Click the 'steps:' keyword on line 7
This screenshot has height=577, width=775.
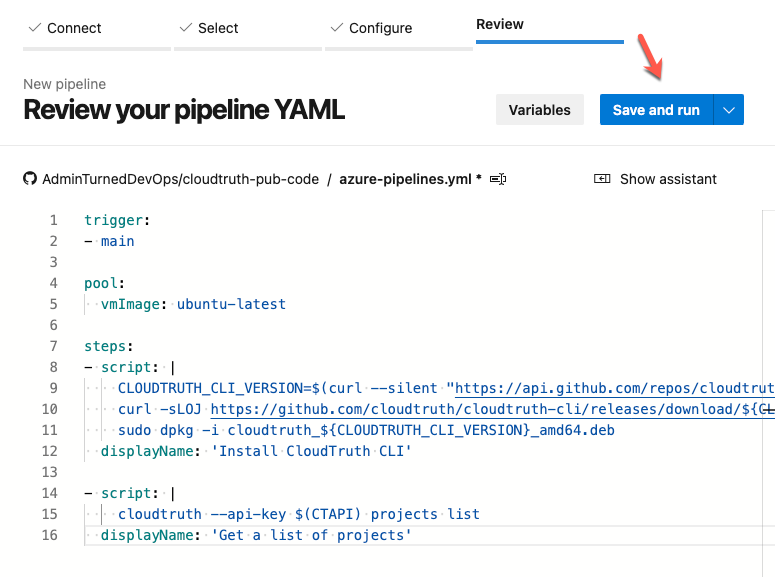coord(109,346)
